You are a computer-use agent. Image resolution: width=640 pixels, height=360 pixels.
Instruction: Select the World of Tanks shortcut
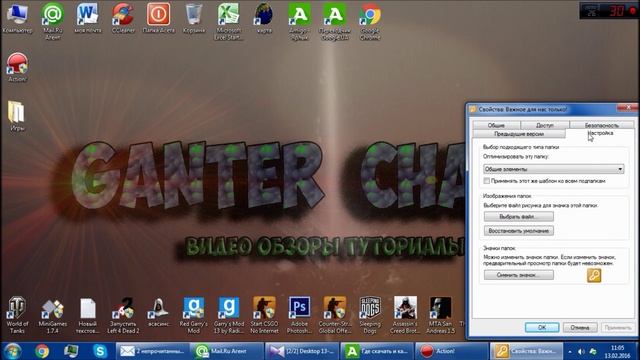[17, 315]
